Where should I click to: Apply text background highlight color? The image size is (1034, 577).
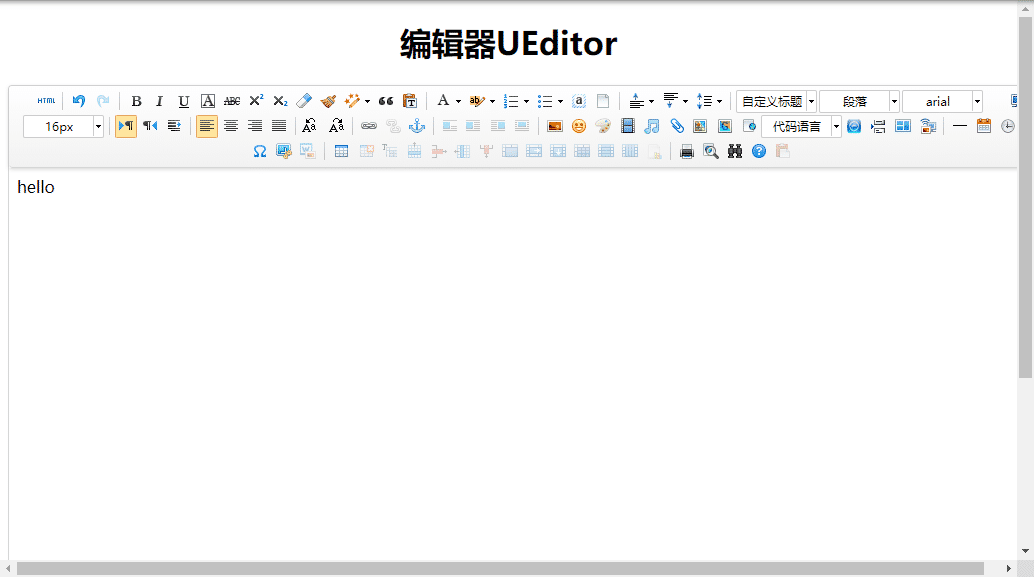click(476, 101)
